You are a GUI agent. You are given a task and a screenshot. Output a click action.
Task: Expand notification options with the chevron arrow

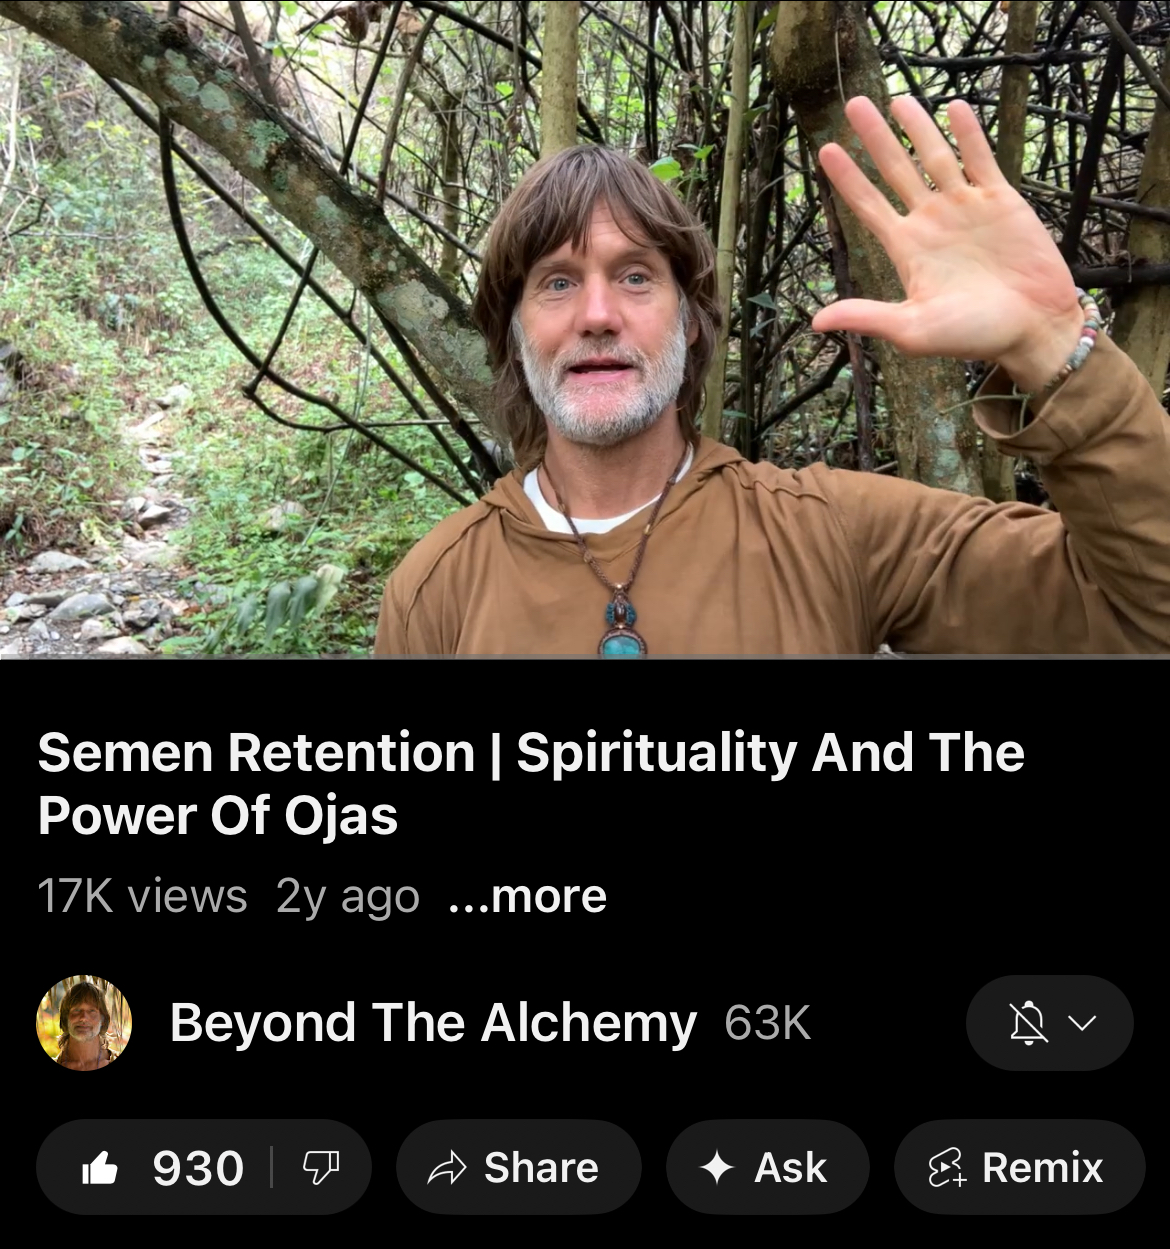[1082, 1023]
